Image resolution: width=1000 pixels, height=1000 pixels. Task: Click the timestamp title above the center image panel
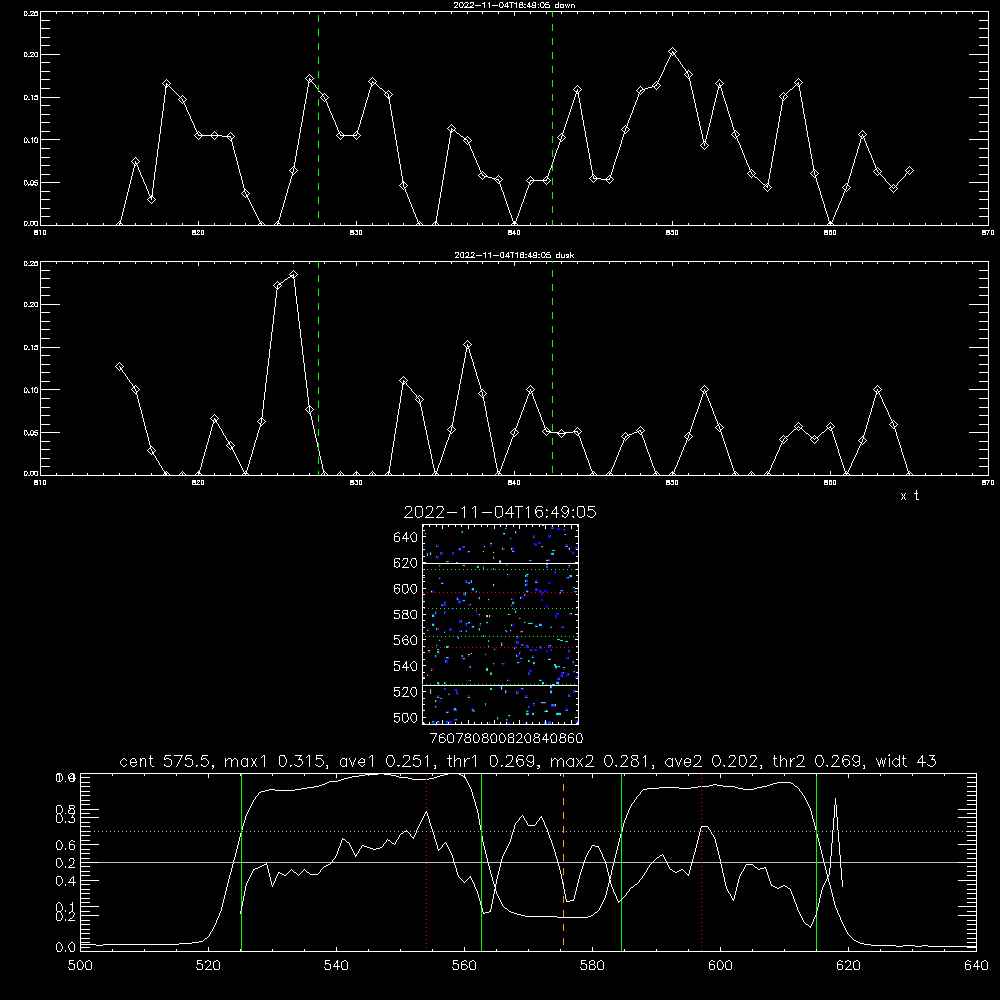point(500,512)
